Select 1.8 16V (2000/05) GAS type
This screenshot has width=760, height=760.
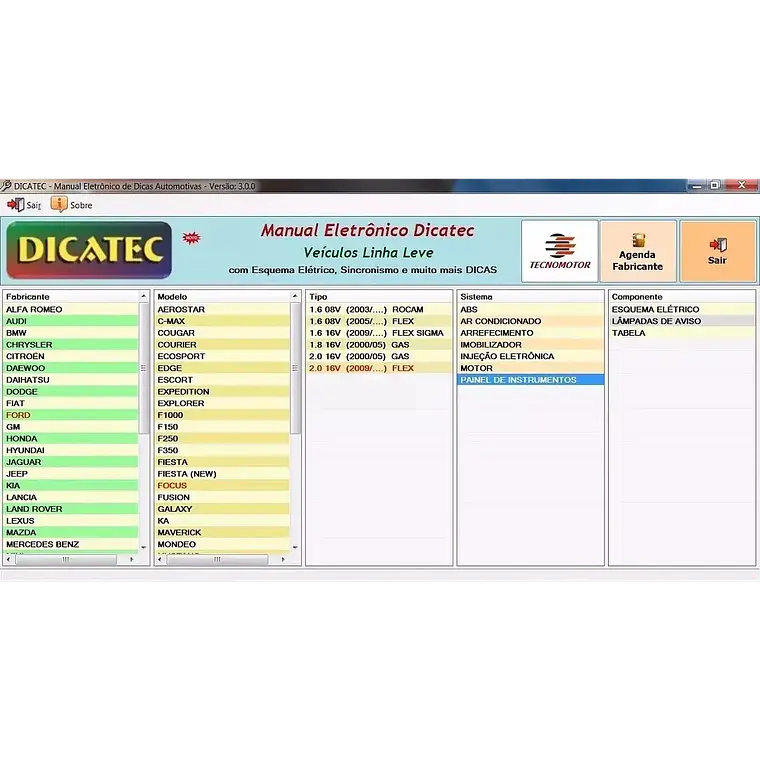(379, 345)
